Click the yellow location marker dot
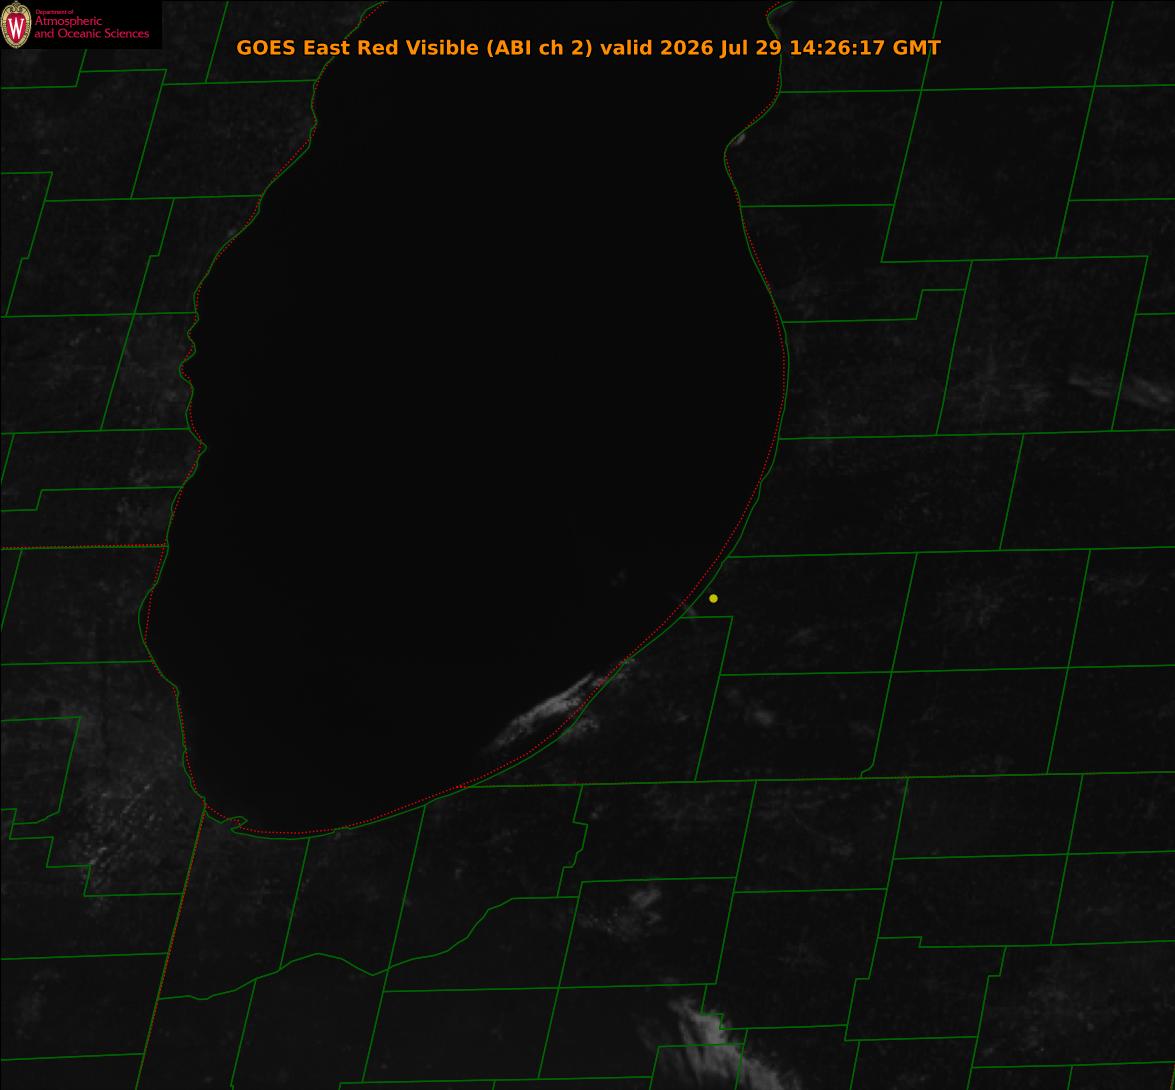Image resolution: width=1175 pixels, height=1090 pixels. point(713,599)
